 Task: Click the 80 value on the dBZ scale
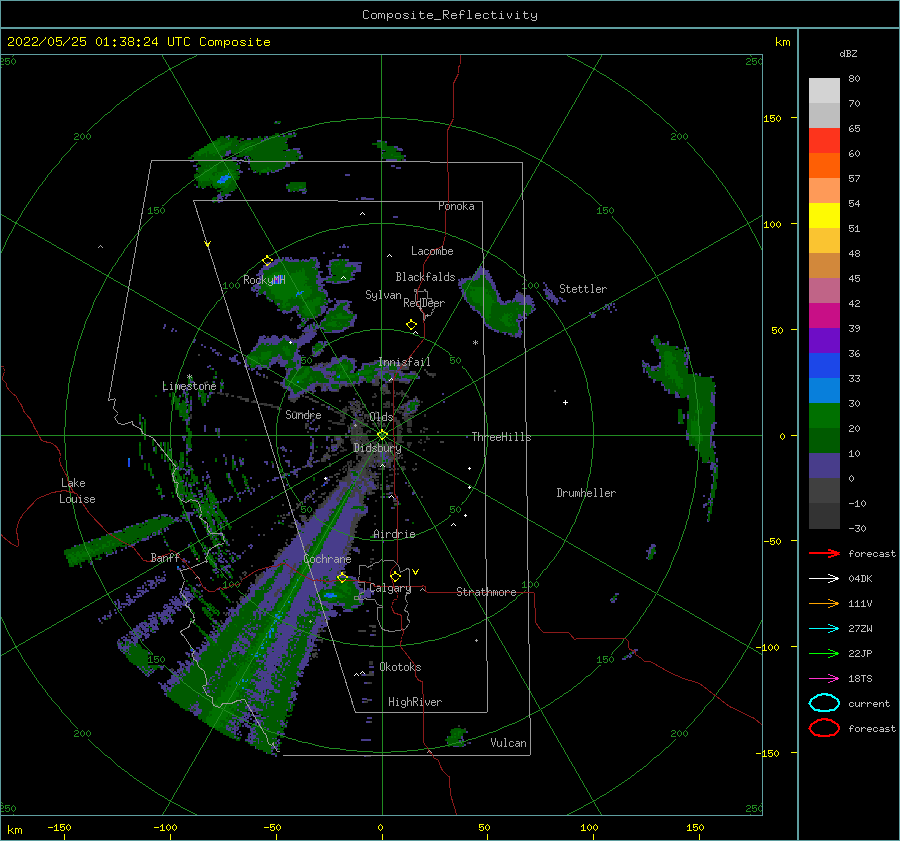point(854,79)
